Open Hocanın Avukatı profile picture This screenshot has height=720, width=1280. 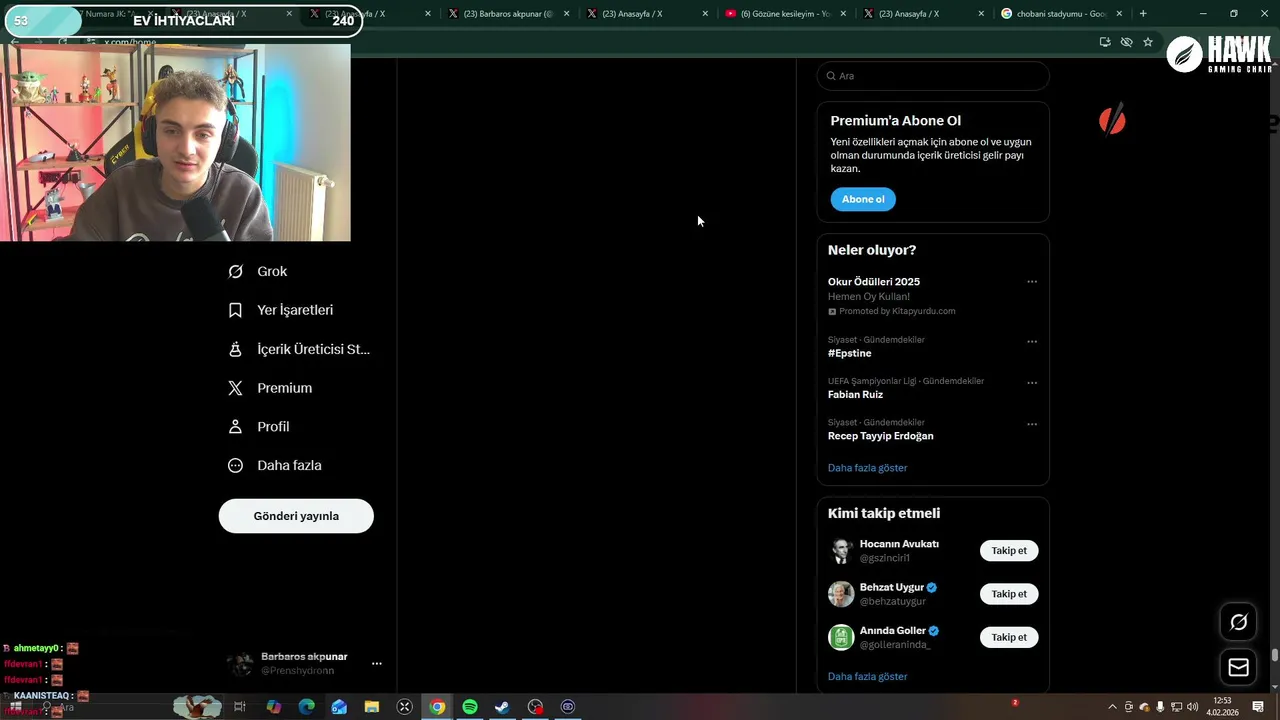841,551
